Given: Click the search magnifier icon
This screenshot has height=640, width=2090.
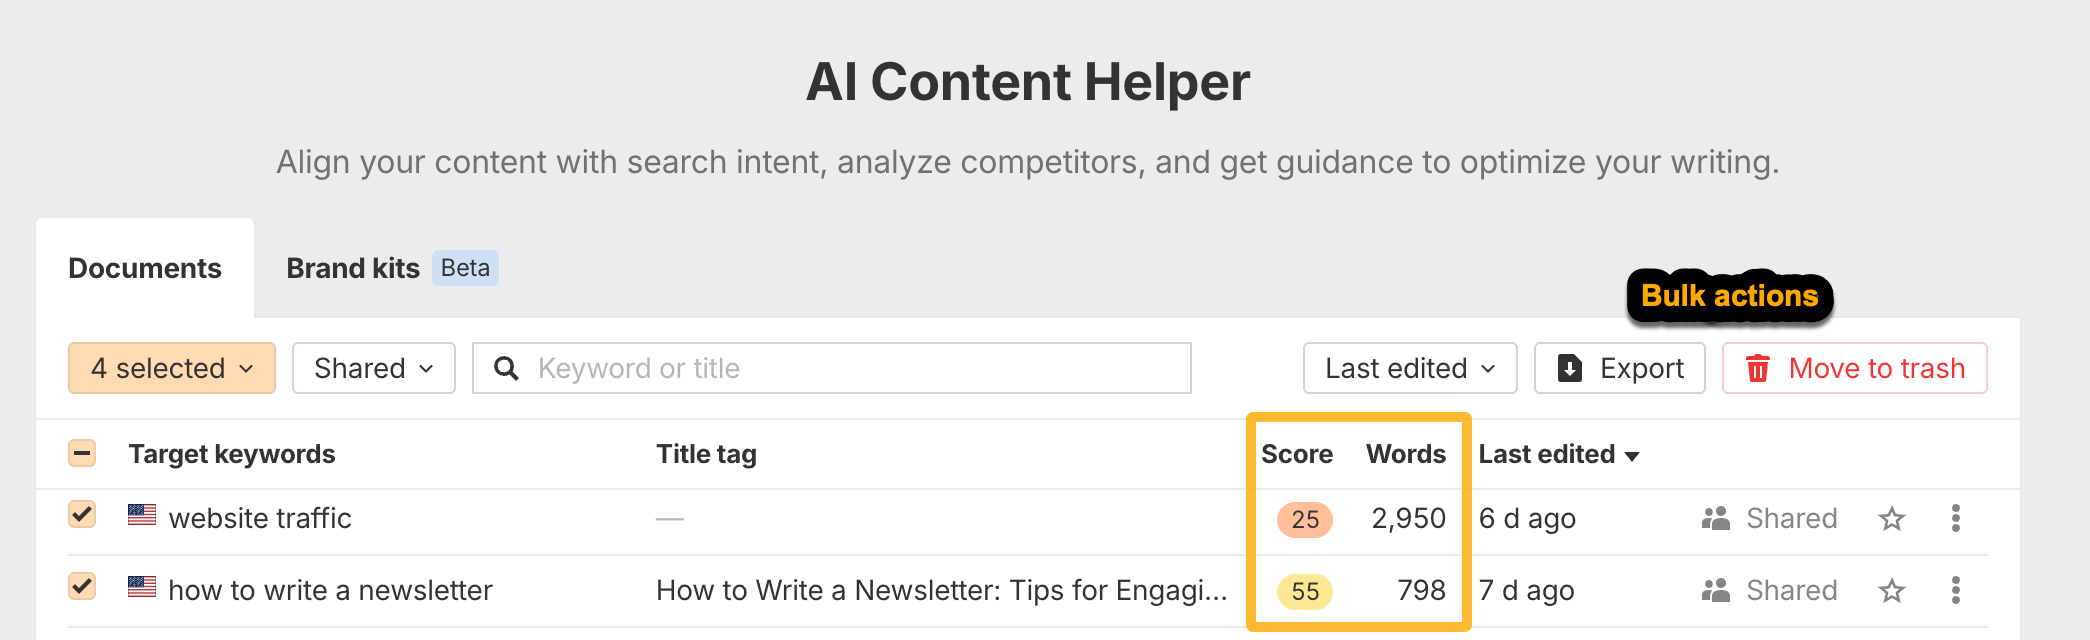Looking at the screenshot, I should (x=506, y=368).
